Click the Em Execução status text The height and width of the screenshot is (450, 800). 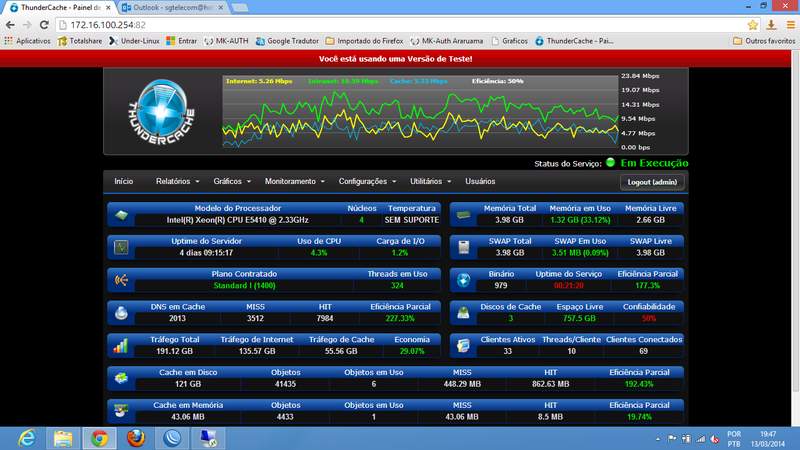(x=654, y=163)
